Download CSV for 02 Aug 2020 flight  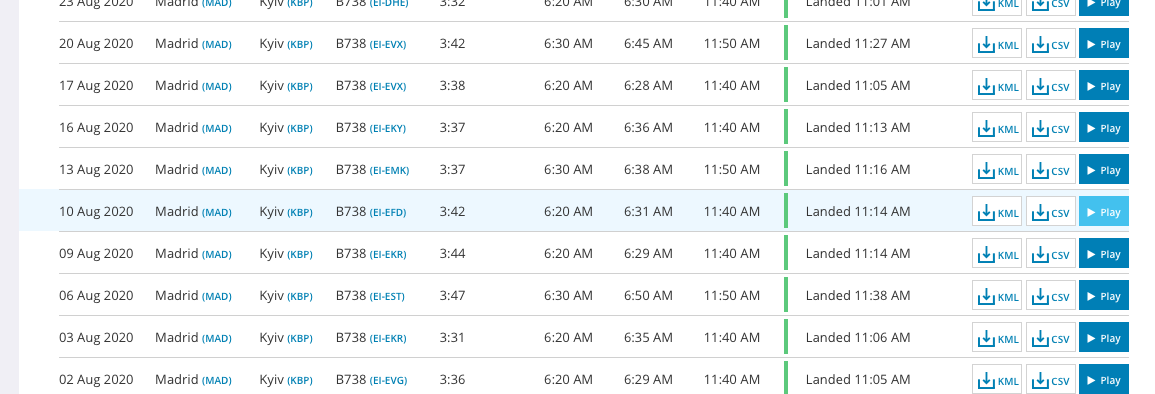click(1050, 379)
